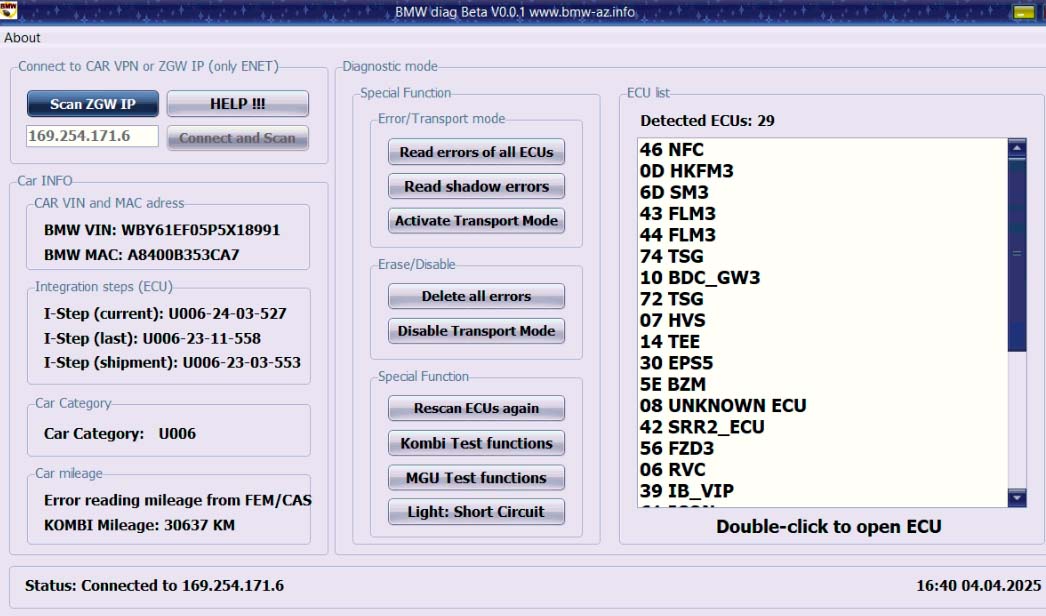This screenshot has width=1046, height=616.
Task: Click I-Step (last) value
Action: click(201, 338)
